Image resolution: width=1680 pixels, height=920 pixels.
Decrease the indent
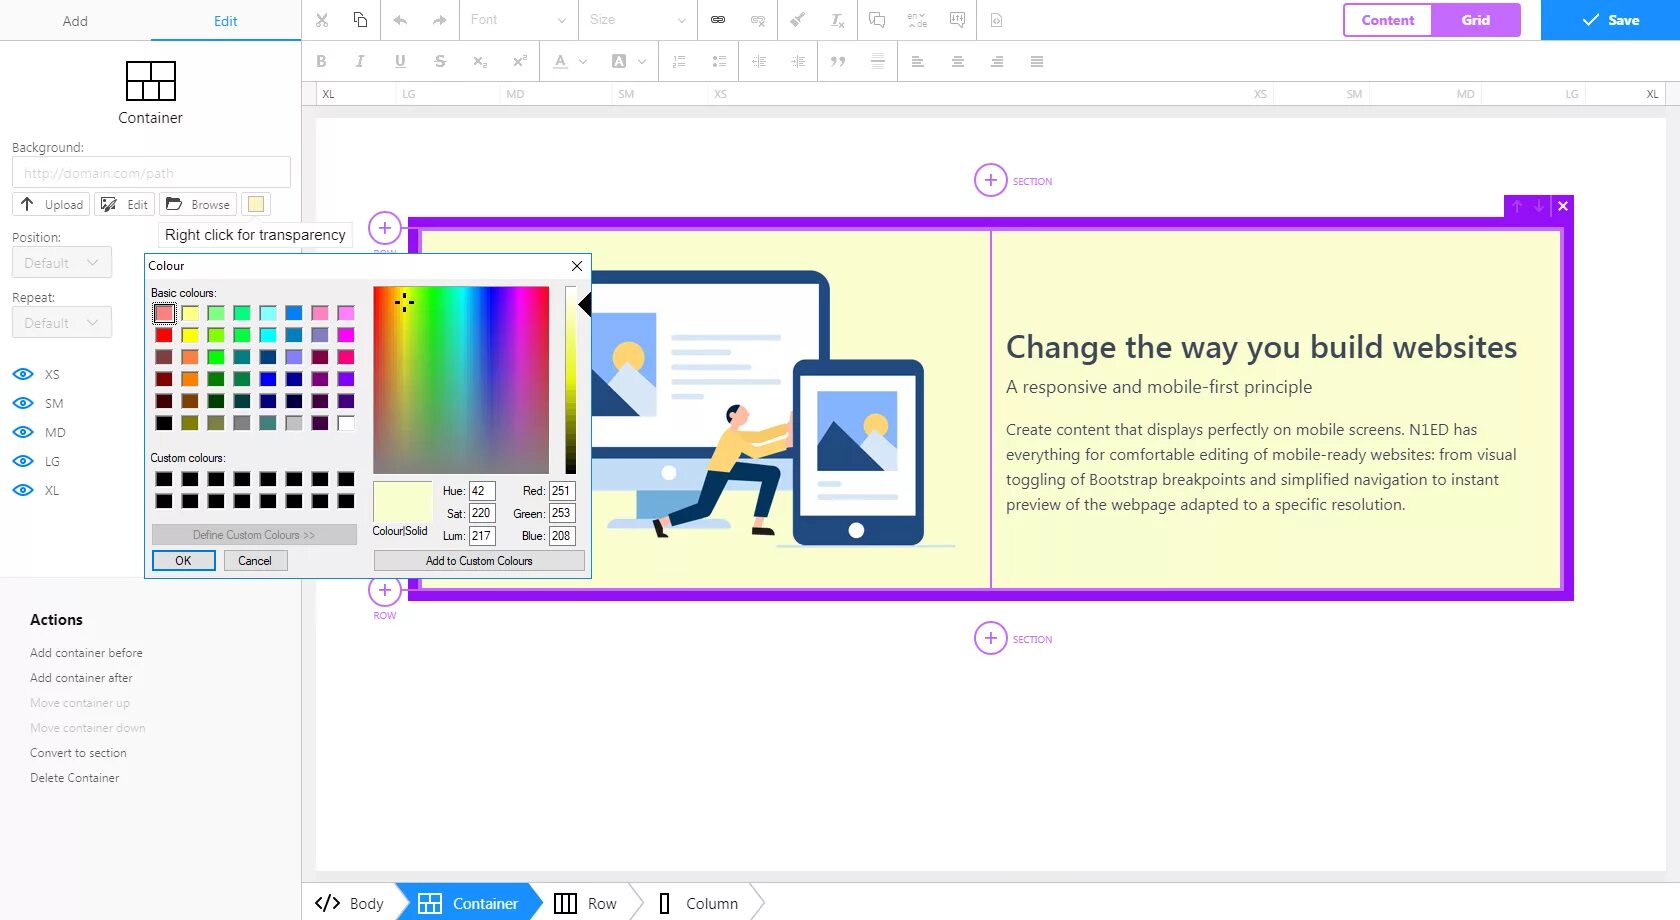point(759,61)
